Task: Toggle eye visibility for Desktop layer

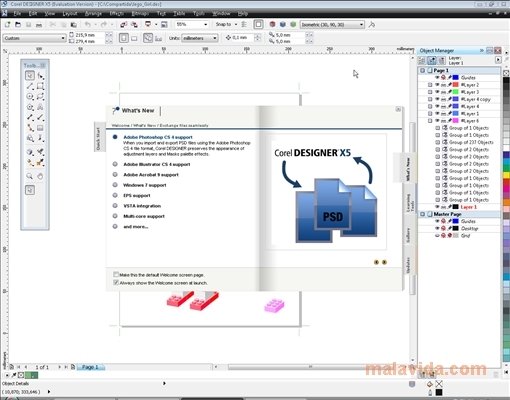Action: (x=437, y=228)
